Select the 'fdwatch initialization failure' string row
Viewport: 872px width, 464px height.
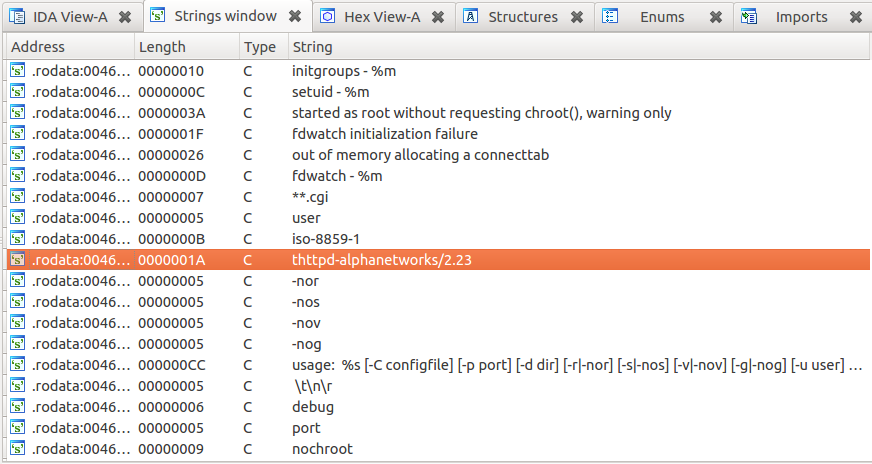coord(385,134)
